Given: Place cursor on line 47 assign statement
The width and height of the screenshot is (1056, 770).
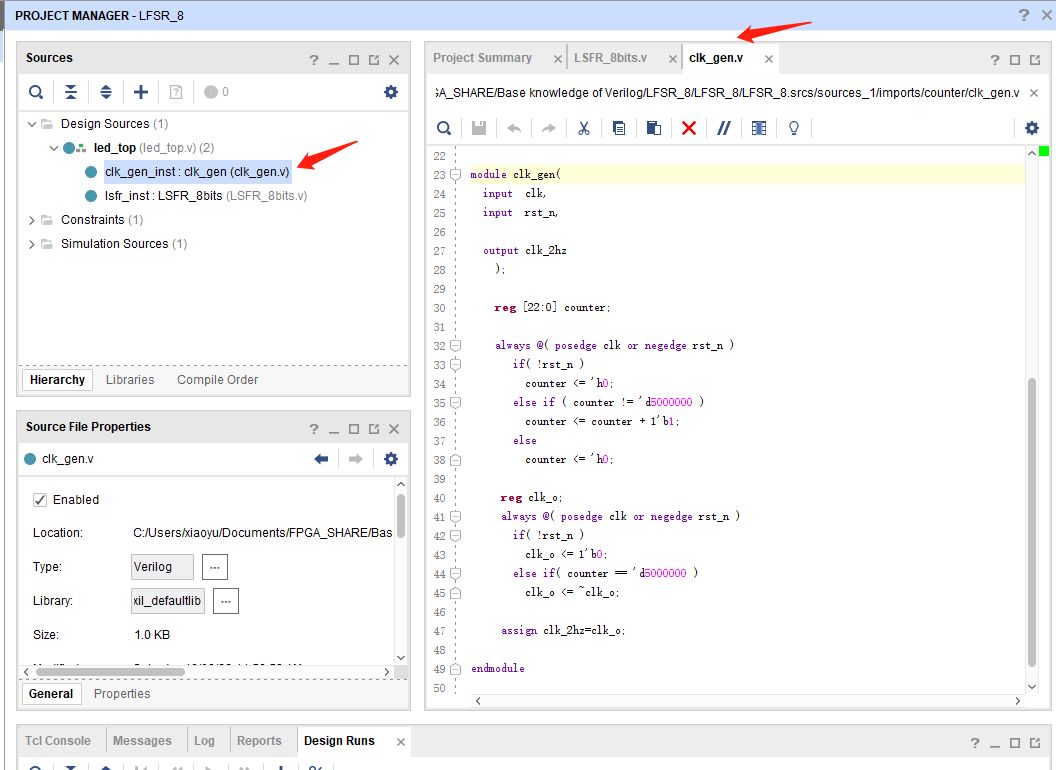Looking at the screenshot, I should 563,631.
